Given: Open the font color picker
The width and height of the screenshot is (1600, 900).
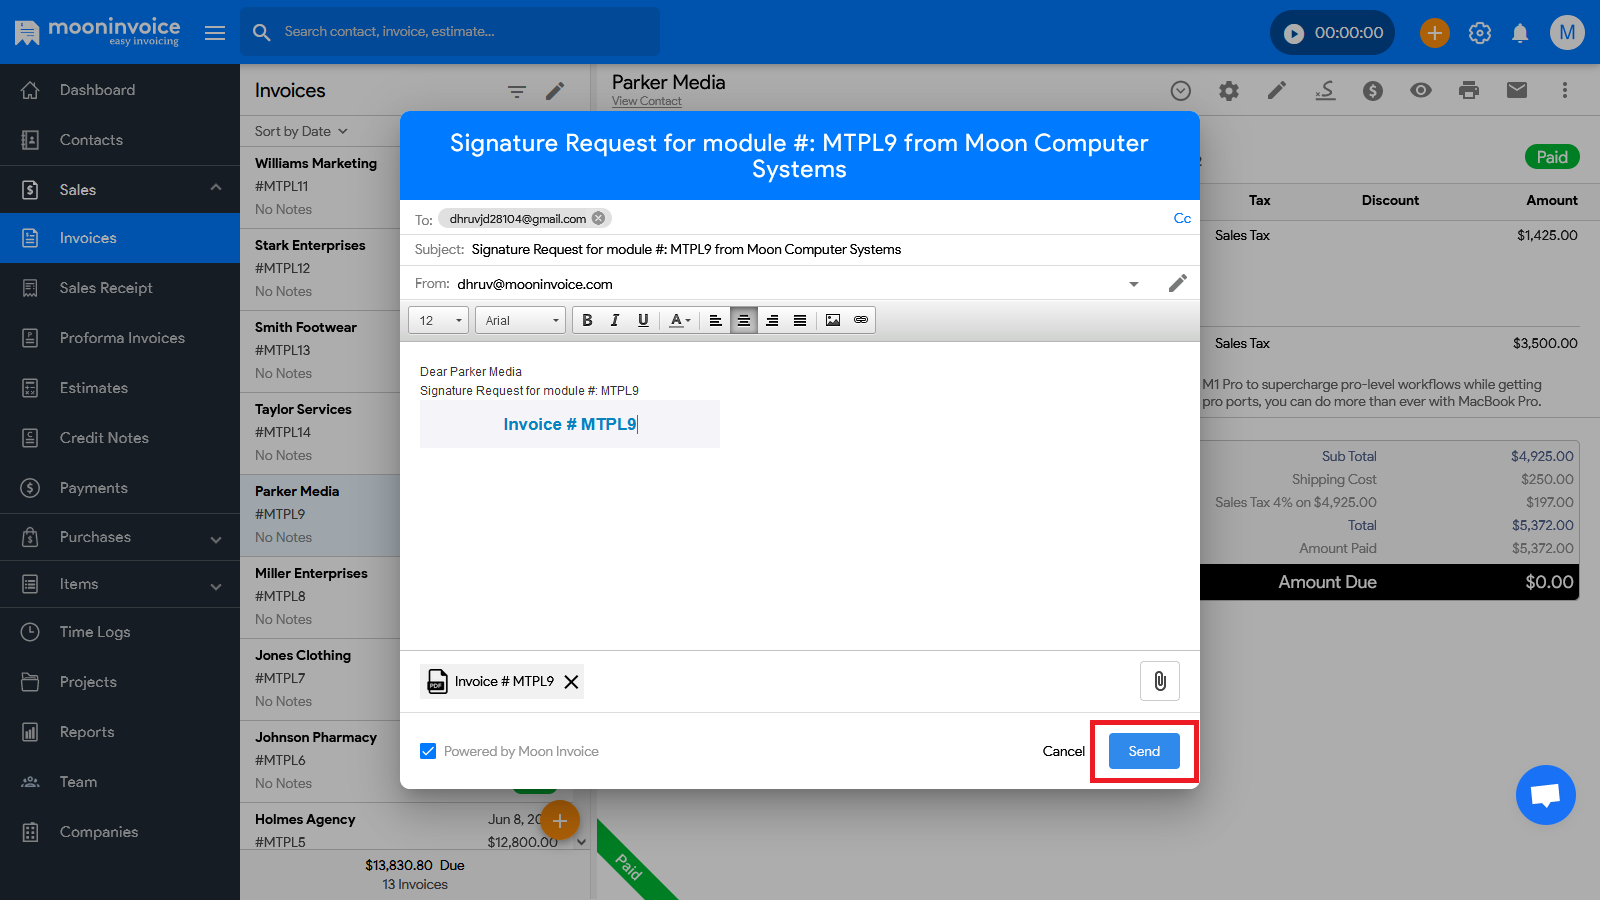Looking at the screenshot, I should [x=680, y=320].
